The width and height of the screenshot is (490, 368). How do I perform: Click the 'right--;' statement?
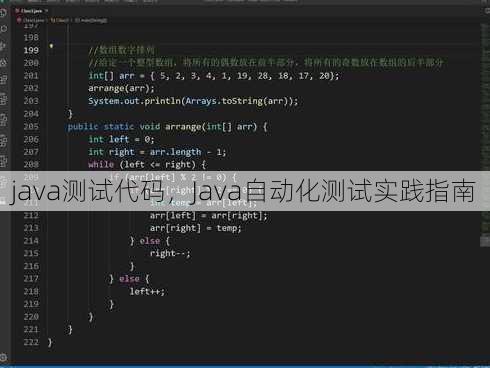(170, 254)
